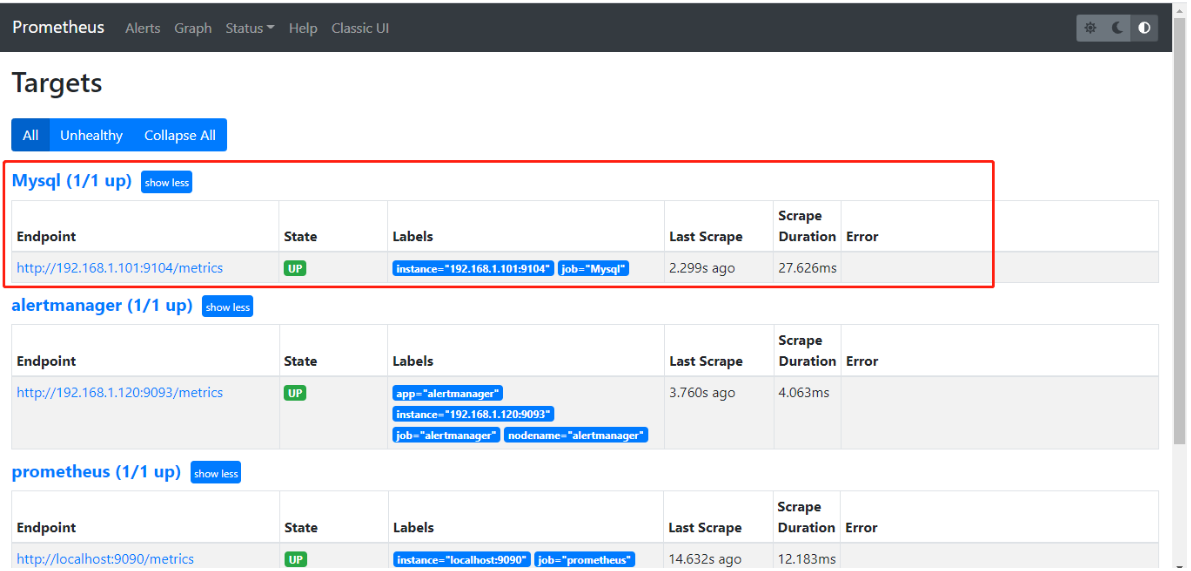Open the Help link in navbar
This screenshot has width=1191, height=571.
click(x=303, y=28)
